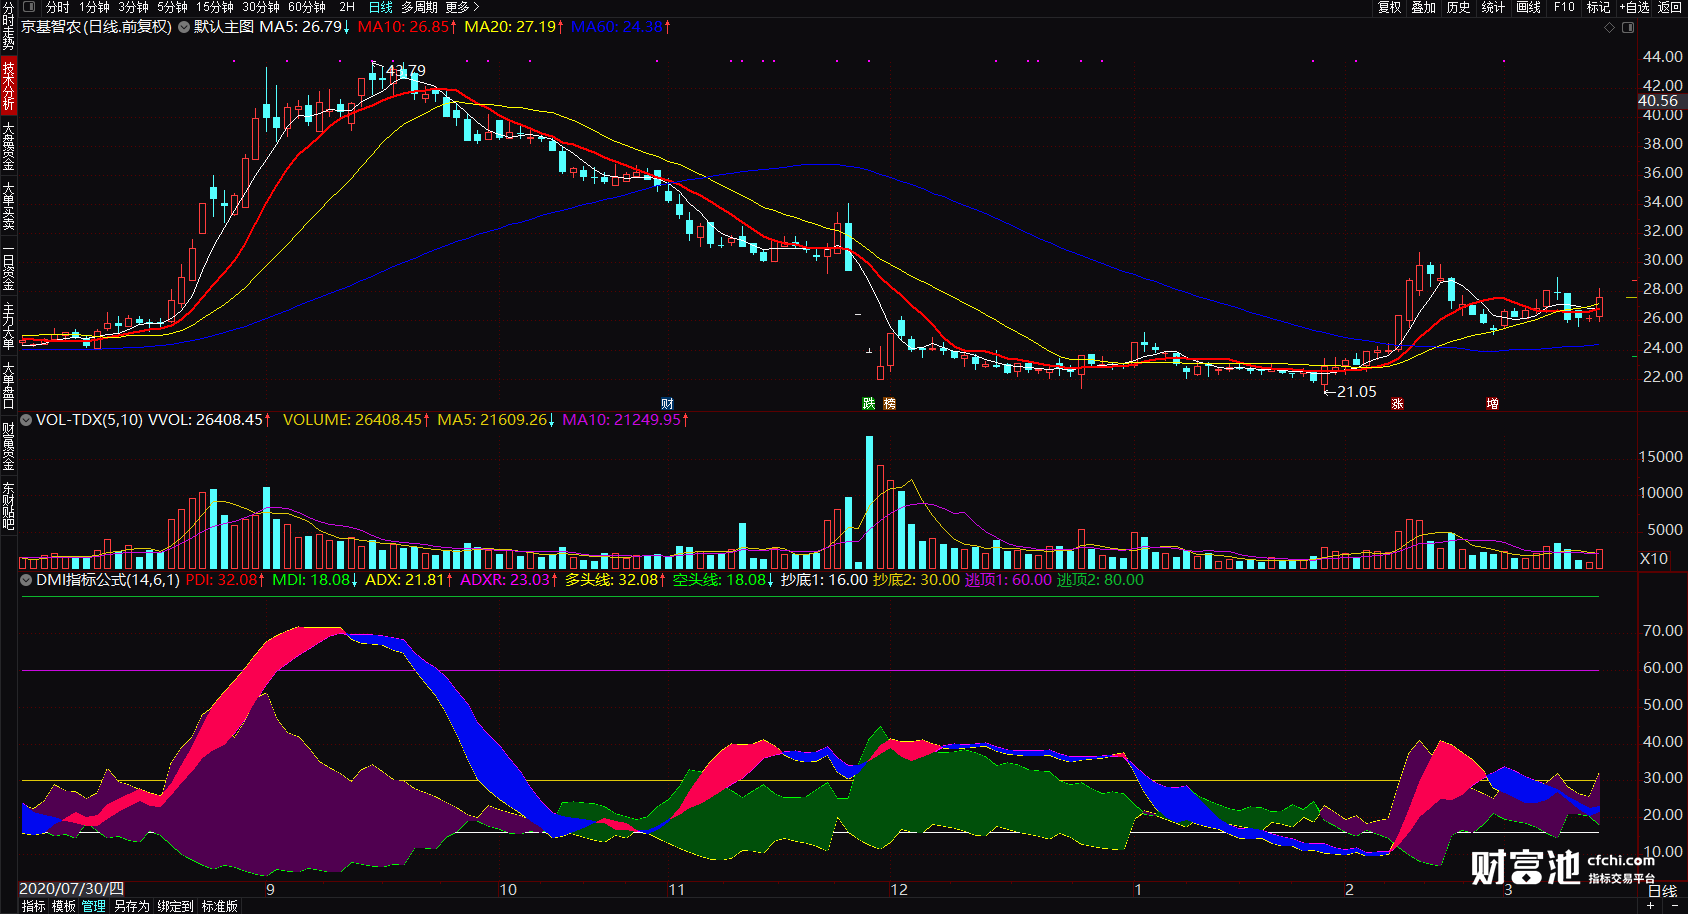Open F10 company information
The height and width of the screenshot is (914, 1688).
click(x=1564, y=7)
